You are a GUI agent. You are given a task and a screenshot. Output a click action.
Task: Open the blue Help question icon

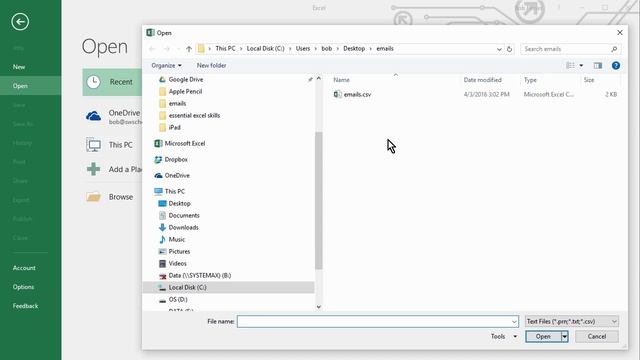pos(616,65)
